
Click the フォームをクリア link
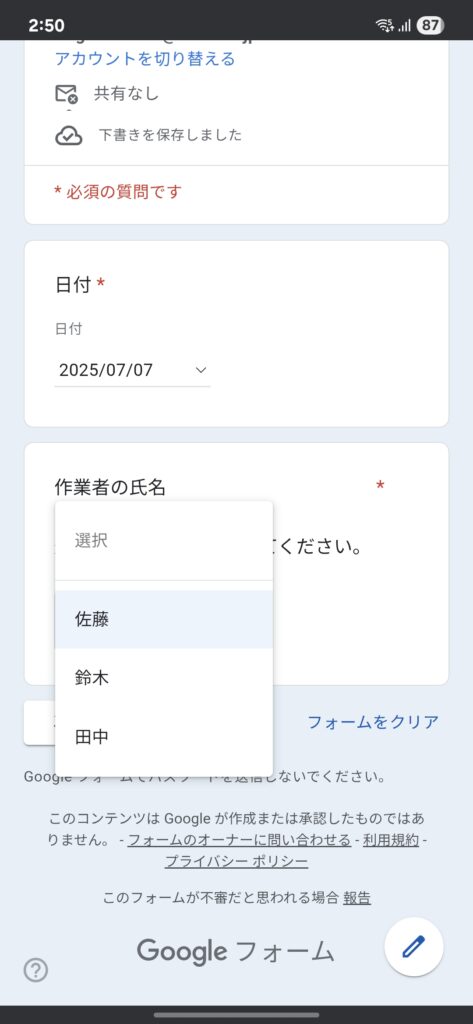click(x=373, y=722)
